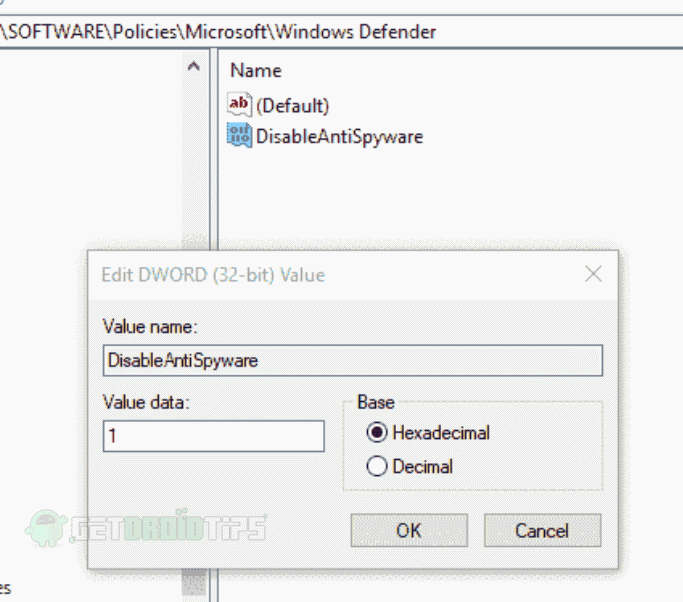Viewport: 683px width, 602px height.
Task: Cancel the Edit DWORD dialog
Action: tap(542, 530)
